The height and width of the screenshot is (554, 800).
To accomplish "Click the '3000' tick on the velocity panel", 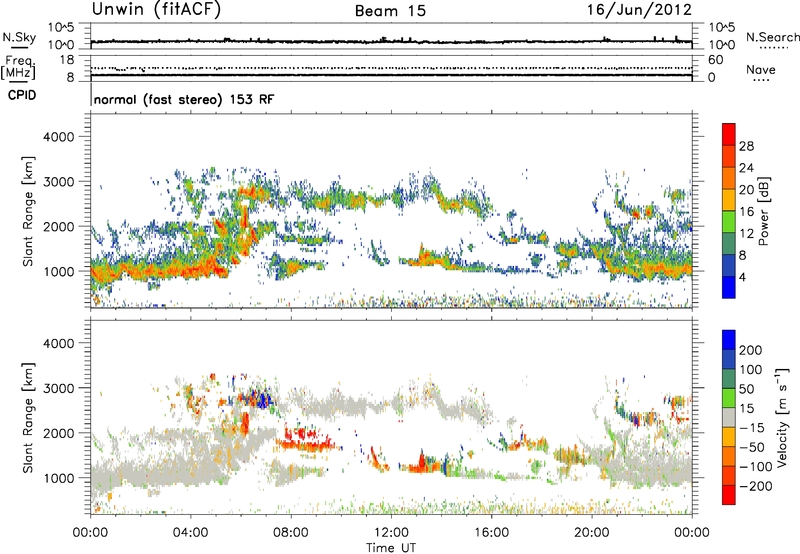I will click(59, 388).
